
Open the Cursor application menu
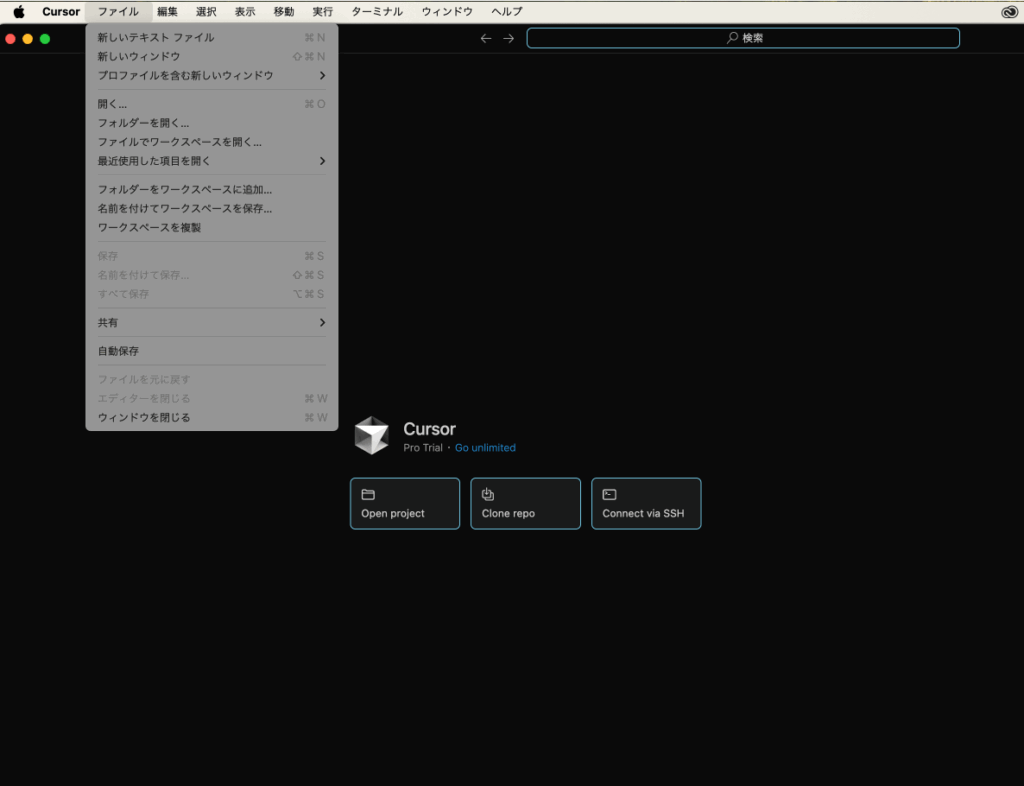[x=61, y=12]
